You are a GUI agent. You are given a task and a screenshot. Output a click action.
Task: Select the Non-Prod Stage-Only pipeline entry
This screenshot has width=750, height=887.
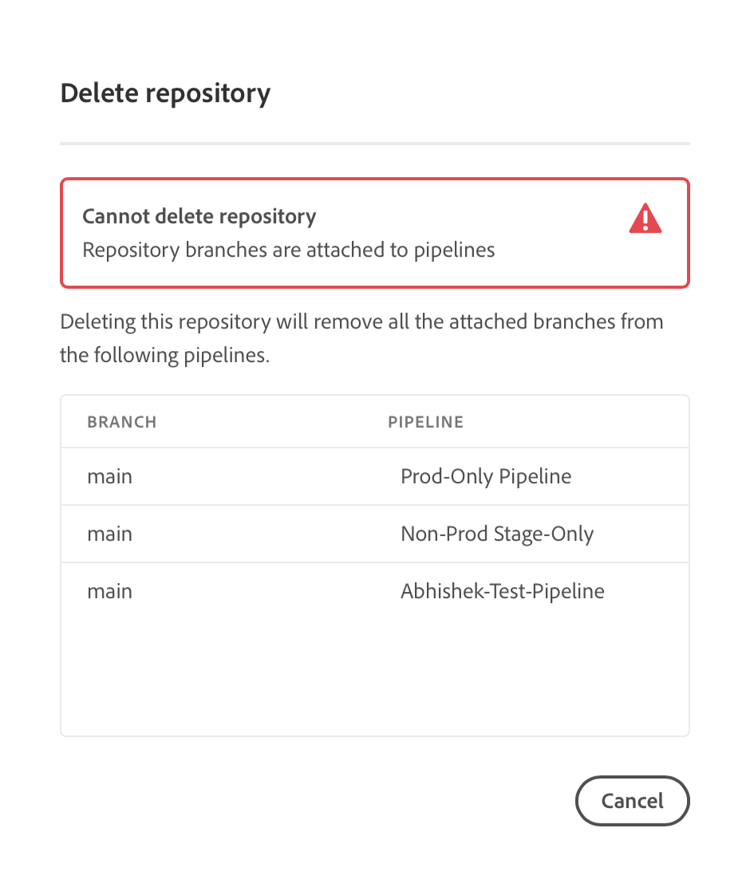click(x=497, y=533)
